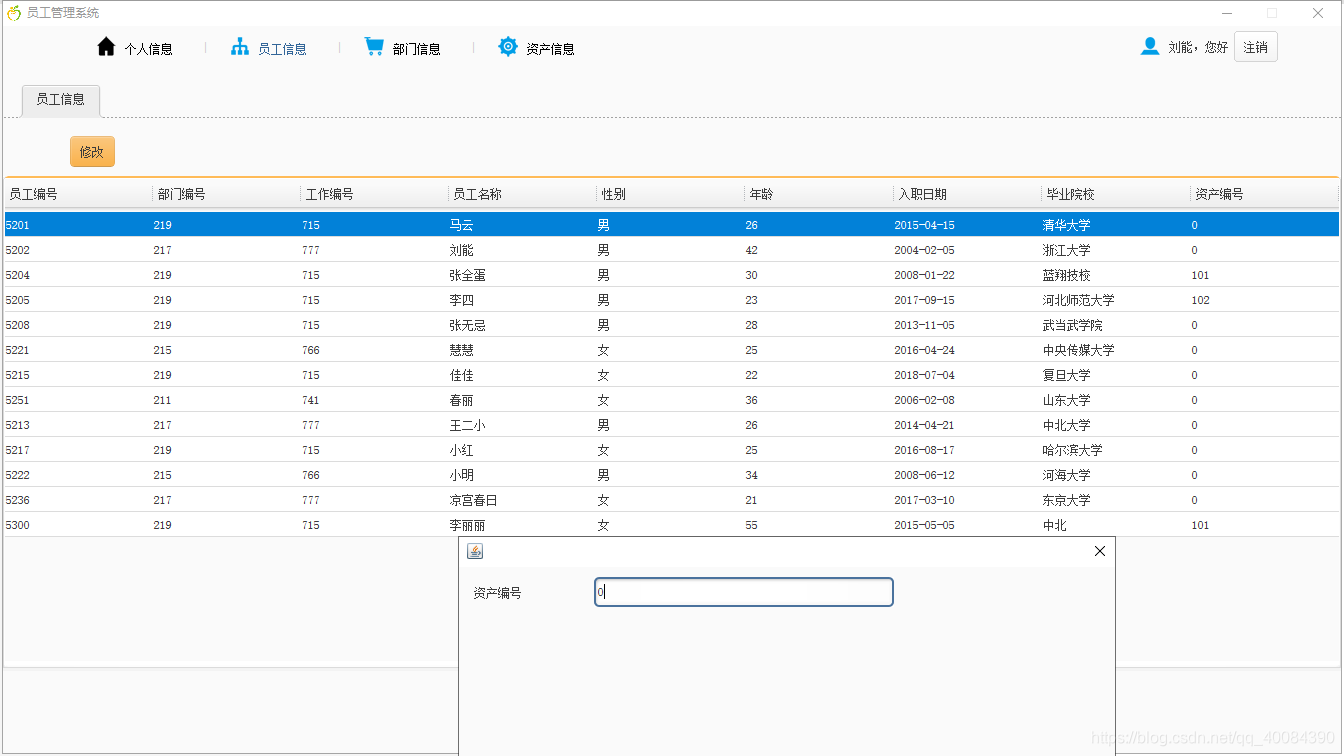Click the 毕业院校 column header
1344x756 pixels.
point(1116,194)
